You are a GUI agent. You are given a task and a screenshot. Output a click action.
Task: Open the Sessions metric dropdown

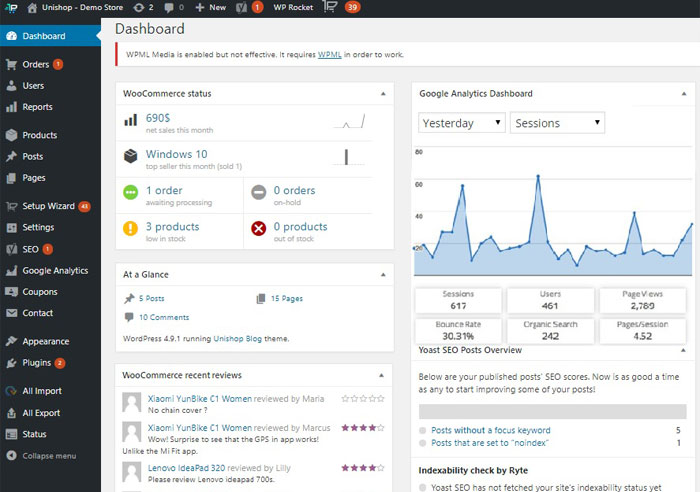coord(557,123)
